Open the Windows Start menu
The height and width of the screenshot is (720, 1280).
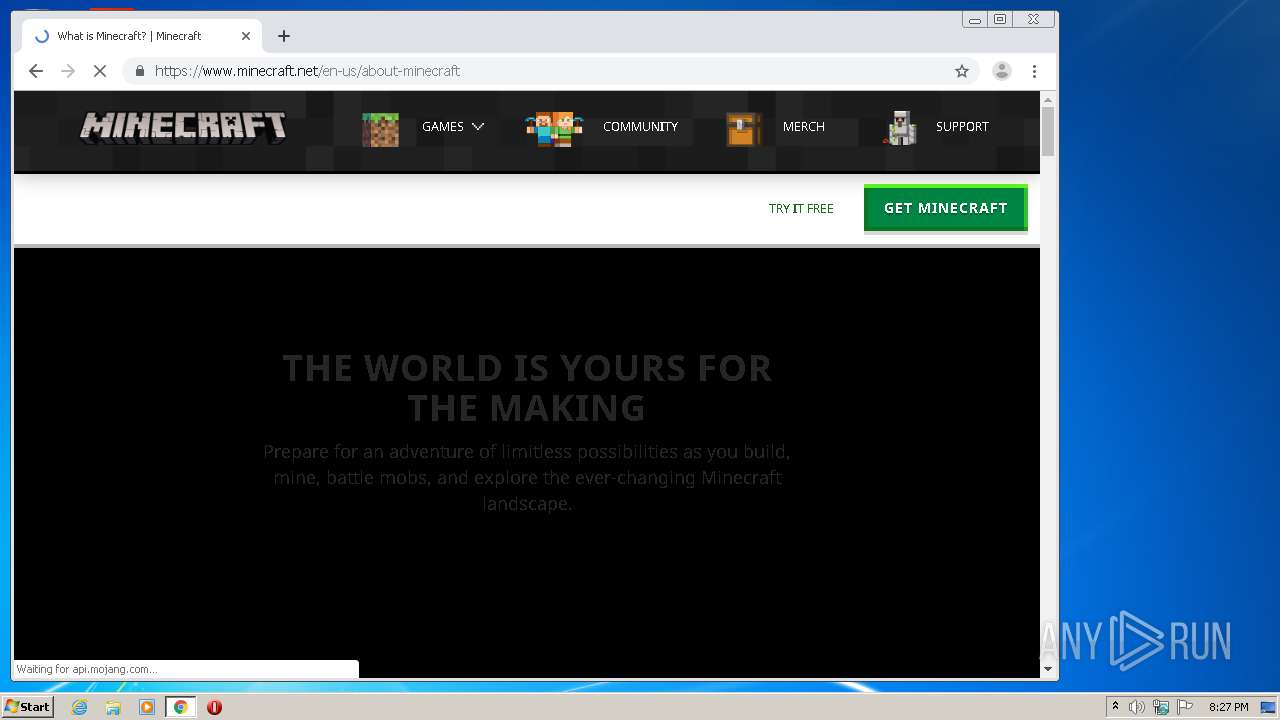pyautogui.click(x=28, y=707)
